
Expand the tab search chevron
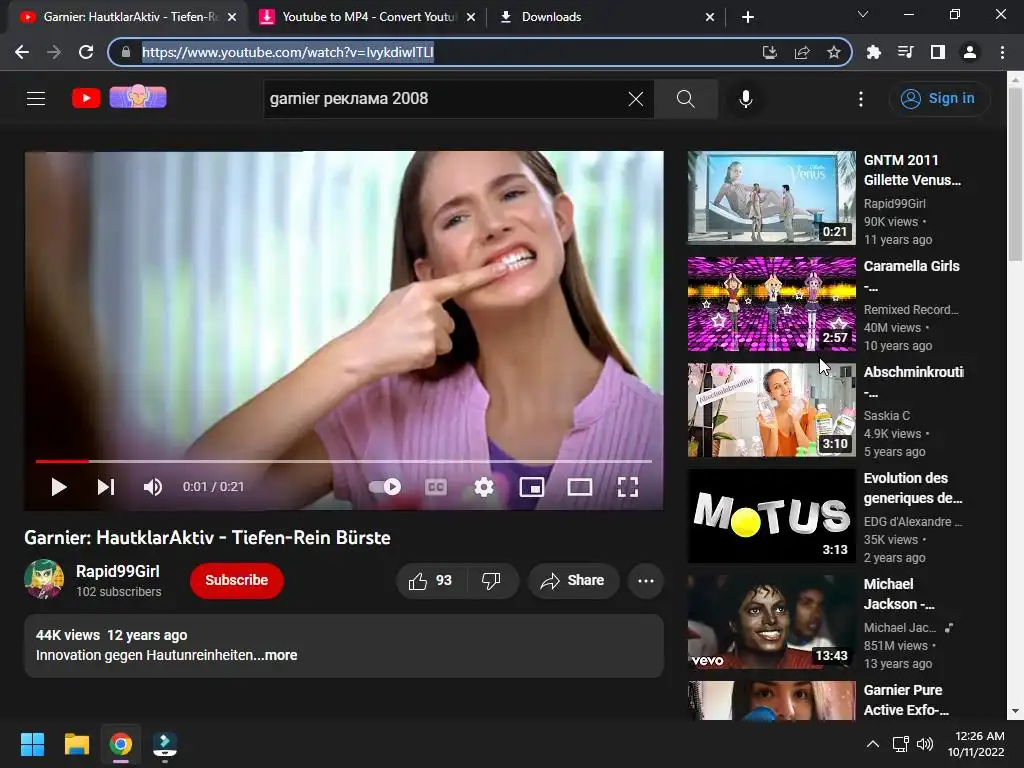[x=863, y=14]
